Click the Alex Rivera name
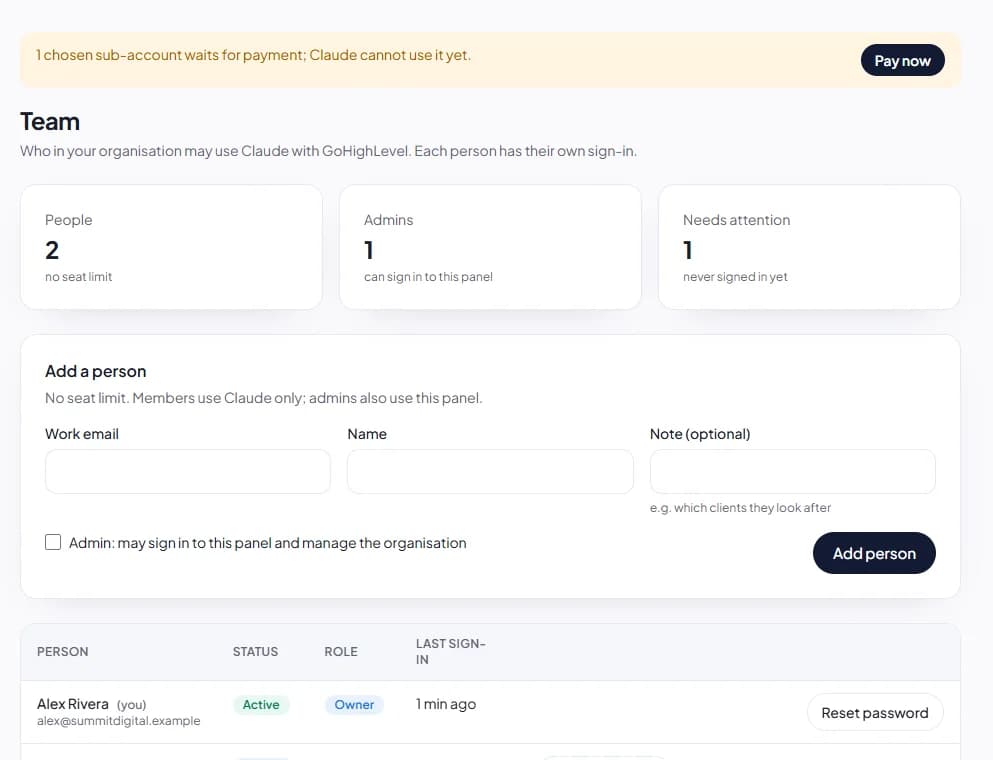 click(x=73, y=704)
